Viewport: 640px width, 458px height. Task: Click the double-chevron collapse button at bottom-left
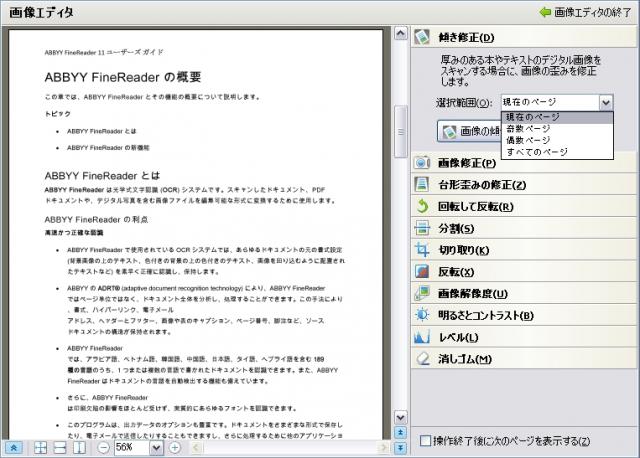click(x=13, y=448)
